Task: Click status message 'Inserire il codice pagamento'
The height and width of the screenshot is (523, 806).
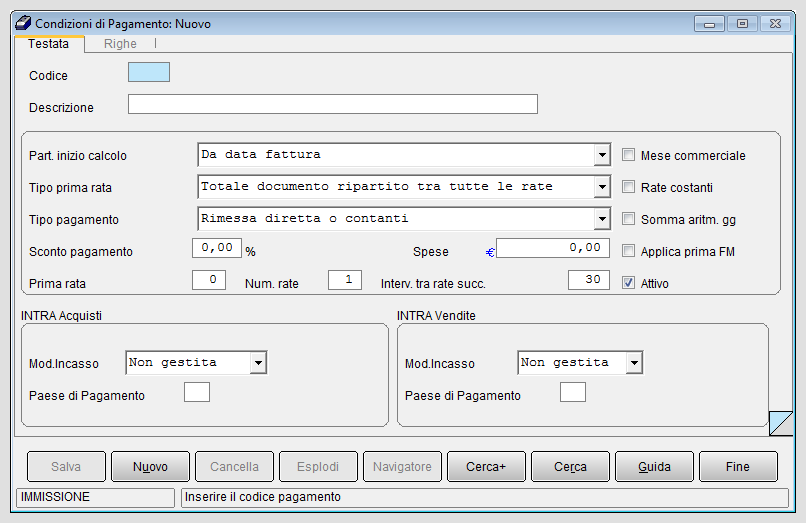Action: click(263, 497)
